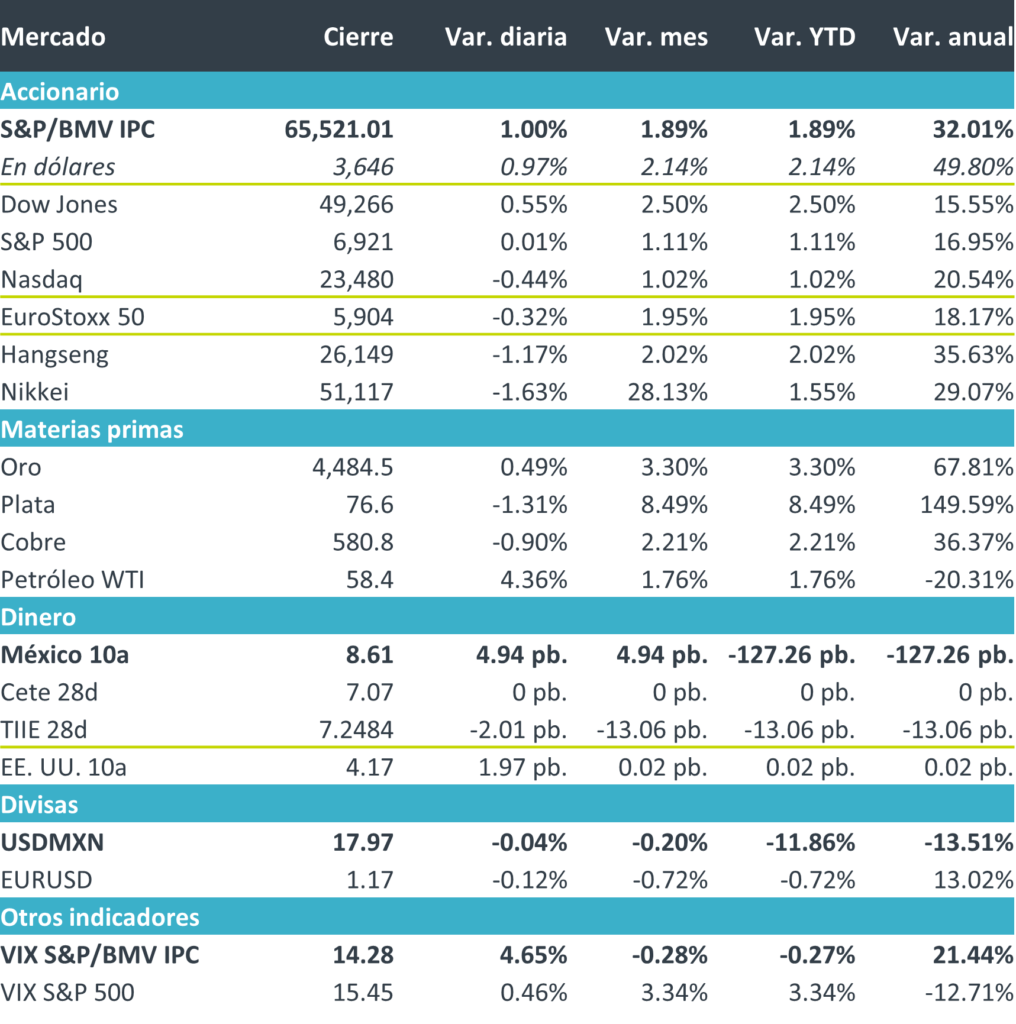Select the VIX S&P 500 row label
The height and width of the screenshot is (1024, 1016).
coord(67,992)
